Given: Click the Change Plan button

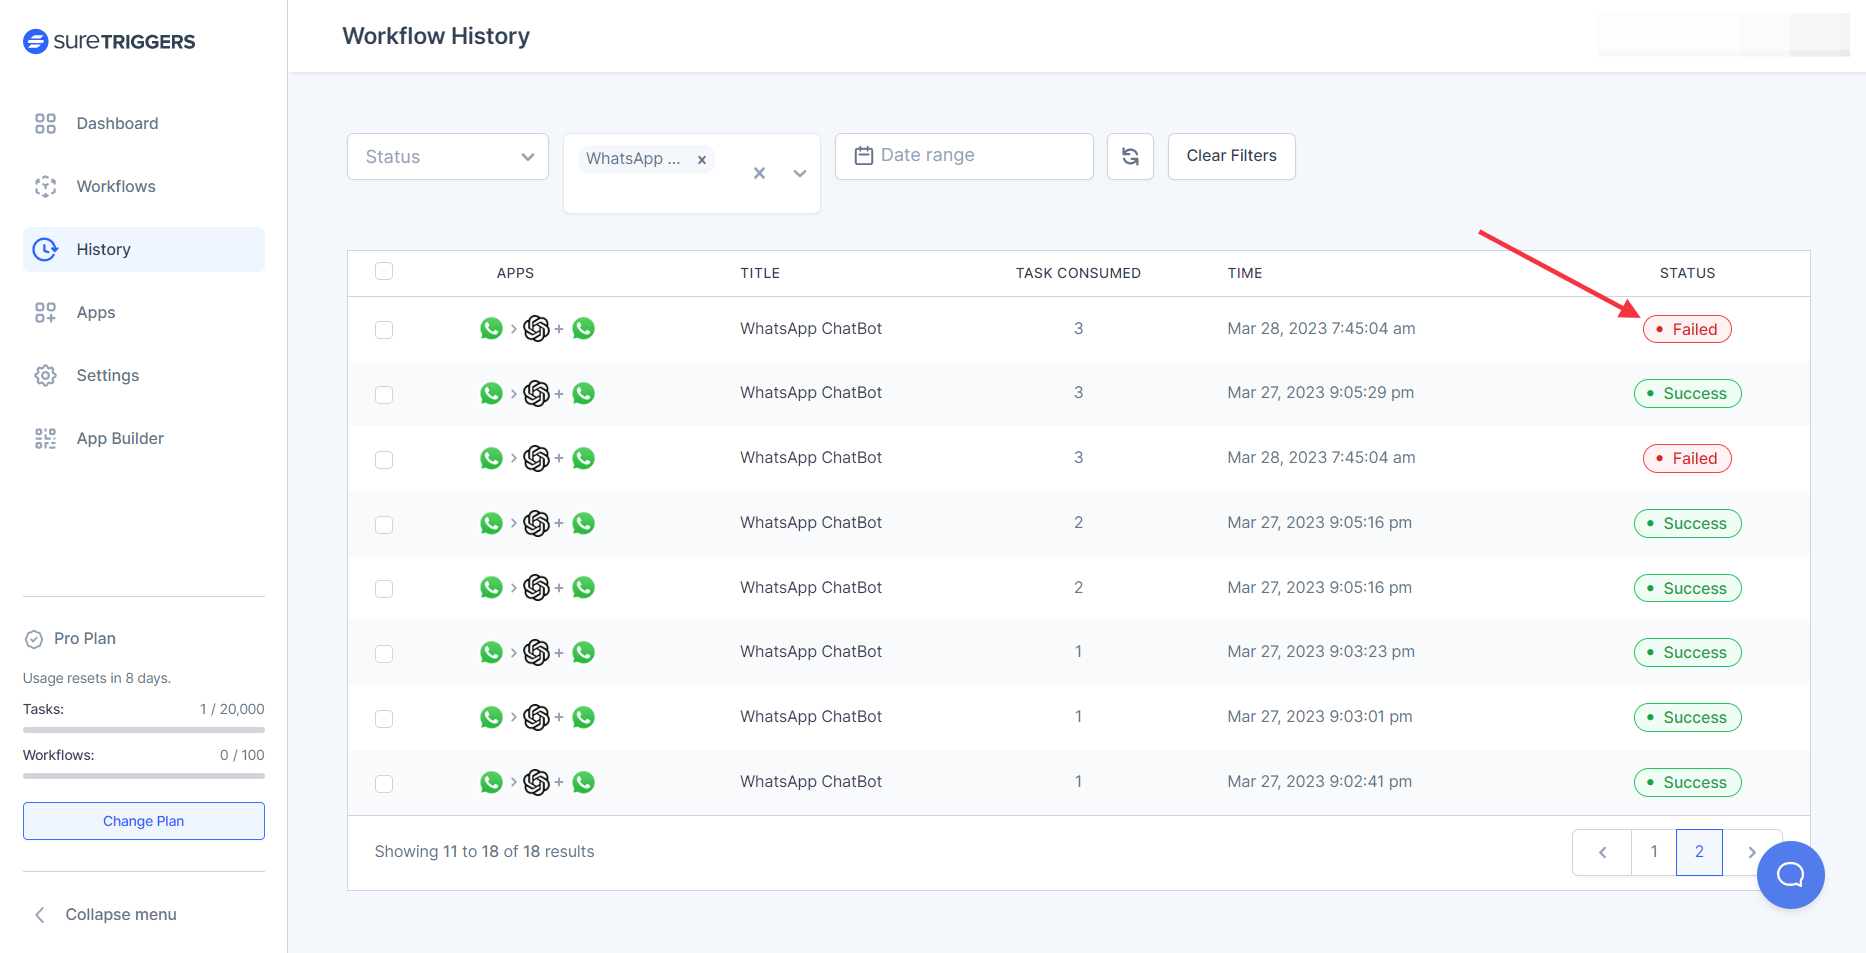Looking at the screenshot, I should click(x=144, y=821).
